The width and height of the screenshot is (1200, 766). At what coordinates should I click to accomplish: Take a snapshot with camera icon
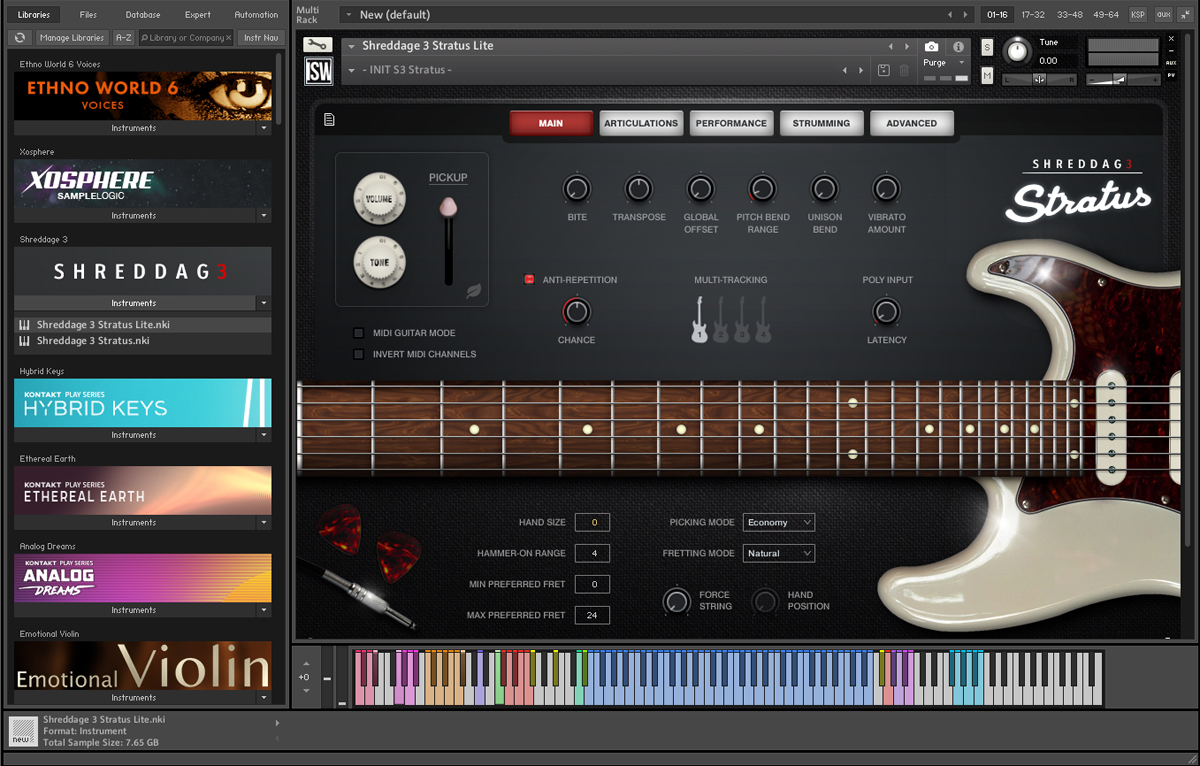[932, 47]
